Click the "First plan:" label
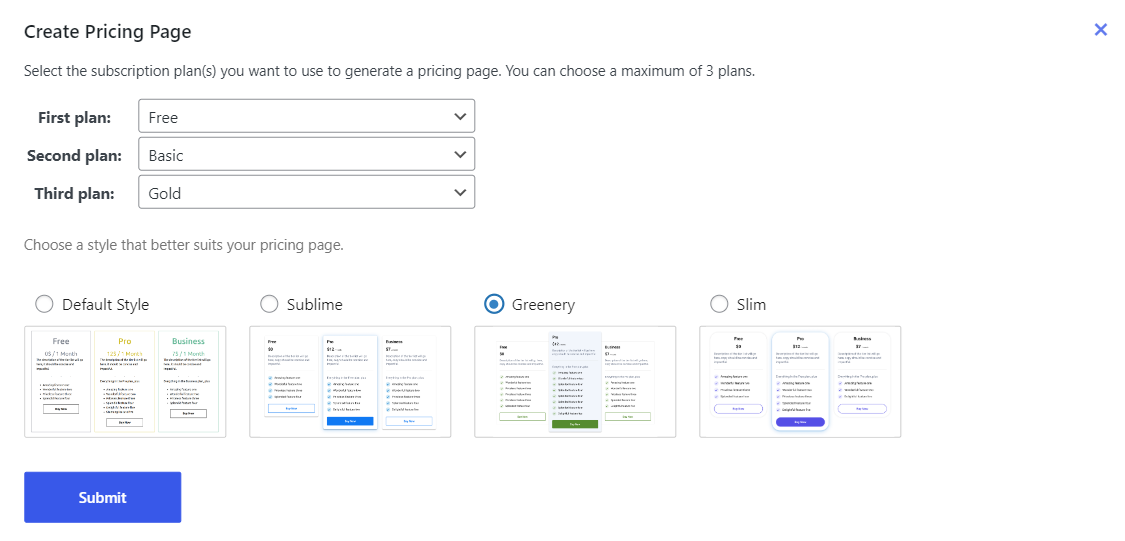Screen dimensions: 1125x541 point(75,118)
